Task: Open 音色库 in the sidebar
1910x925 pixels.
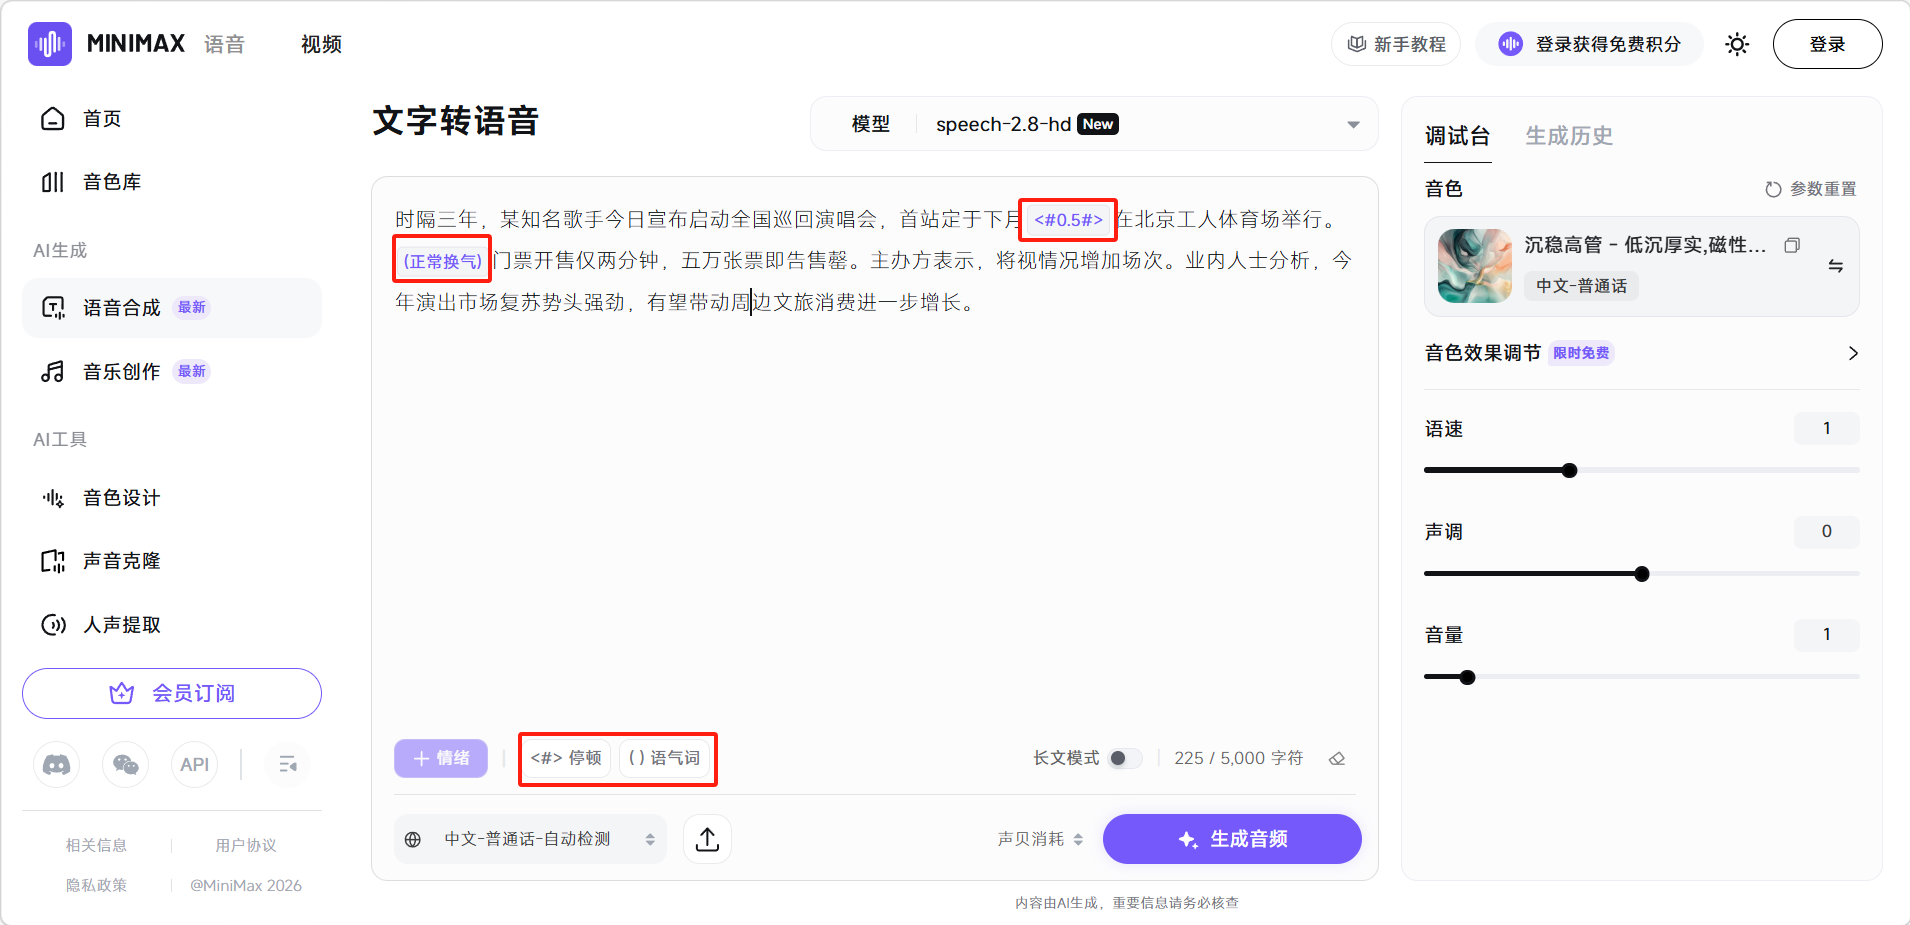Action: (x=112, y=182)
